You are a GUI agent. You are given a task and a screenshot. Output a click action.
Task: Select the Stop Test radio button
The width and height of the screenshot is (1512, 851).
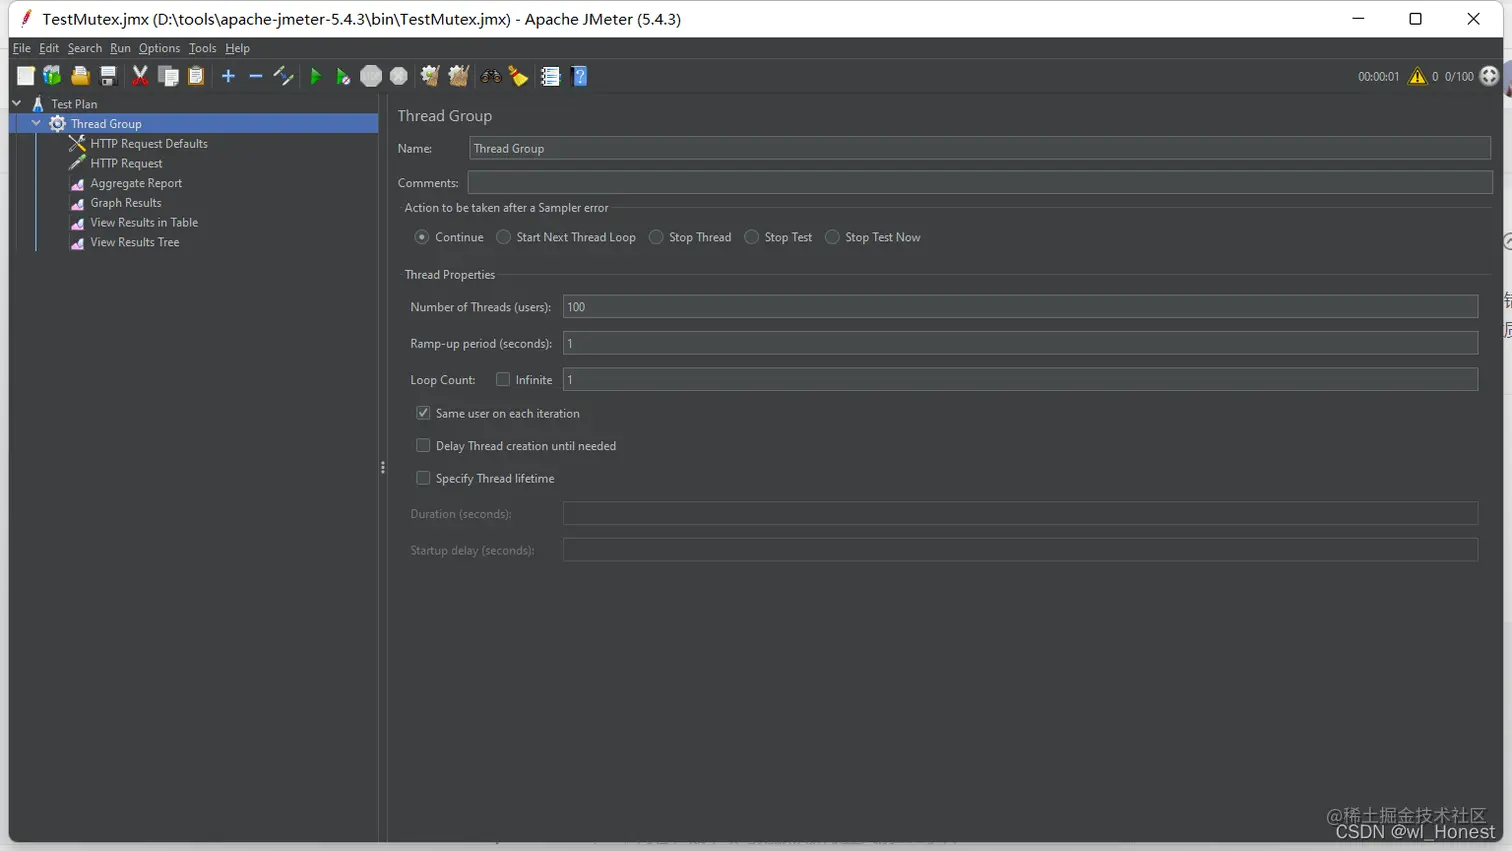[x=751, y=237]
